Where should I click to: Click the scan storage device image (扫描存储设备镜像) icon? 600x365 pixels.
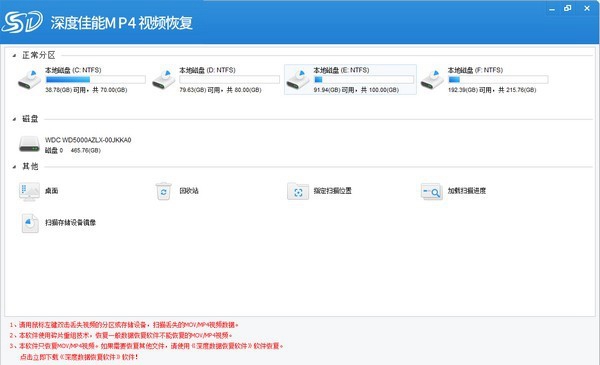(x=30, y=223)
